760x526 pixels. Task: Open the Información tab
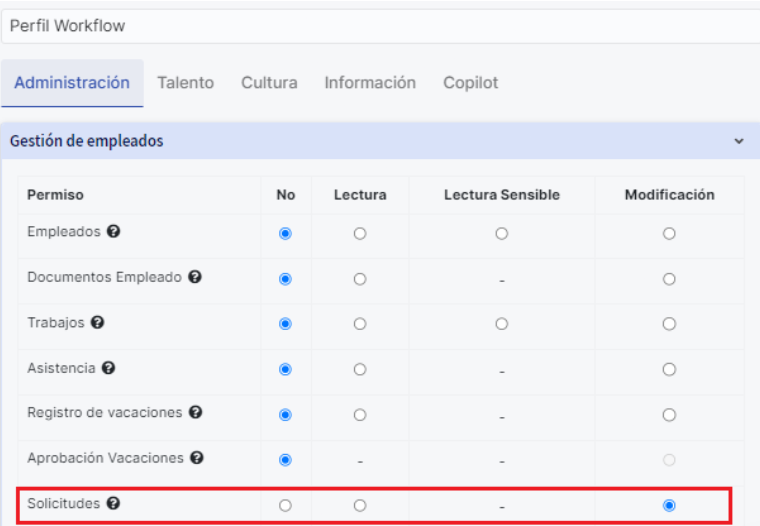tap(370, 83)
